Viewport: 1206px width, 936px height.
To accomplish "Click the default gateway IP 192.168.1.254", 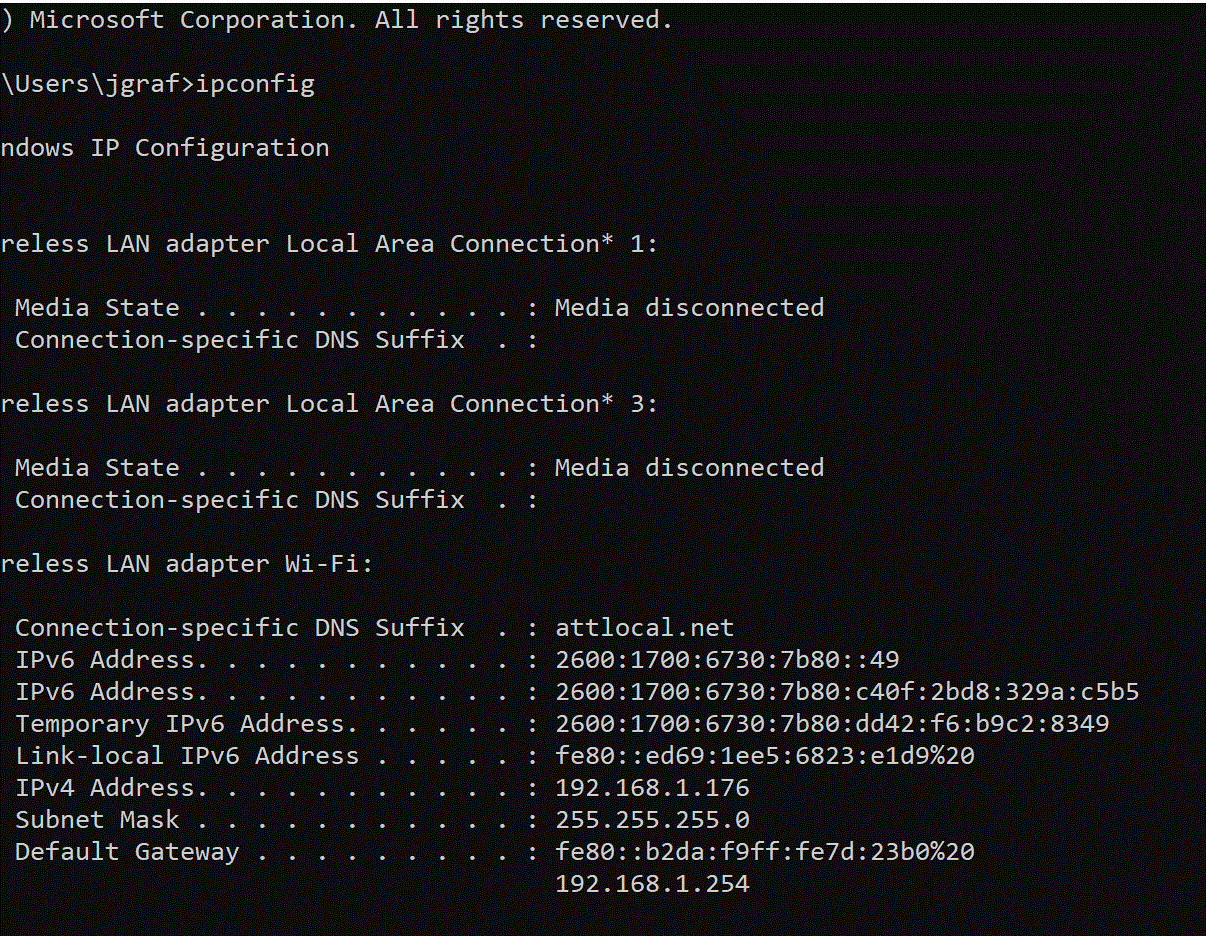I will (x=652, y=884).
